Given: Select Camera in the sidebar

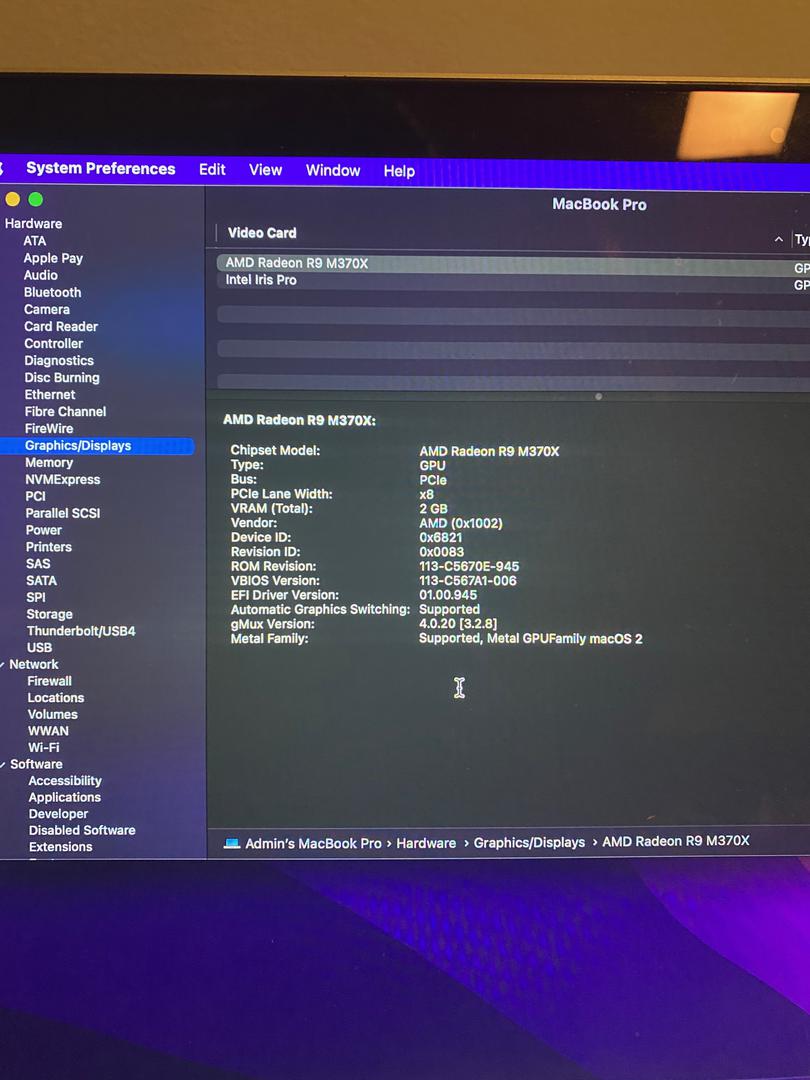Looking at the screenshot, I should coord(47,309).
